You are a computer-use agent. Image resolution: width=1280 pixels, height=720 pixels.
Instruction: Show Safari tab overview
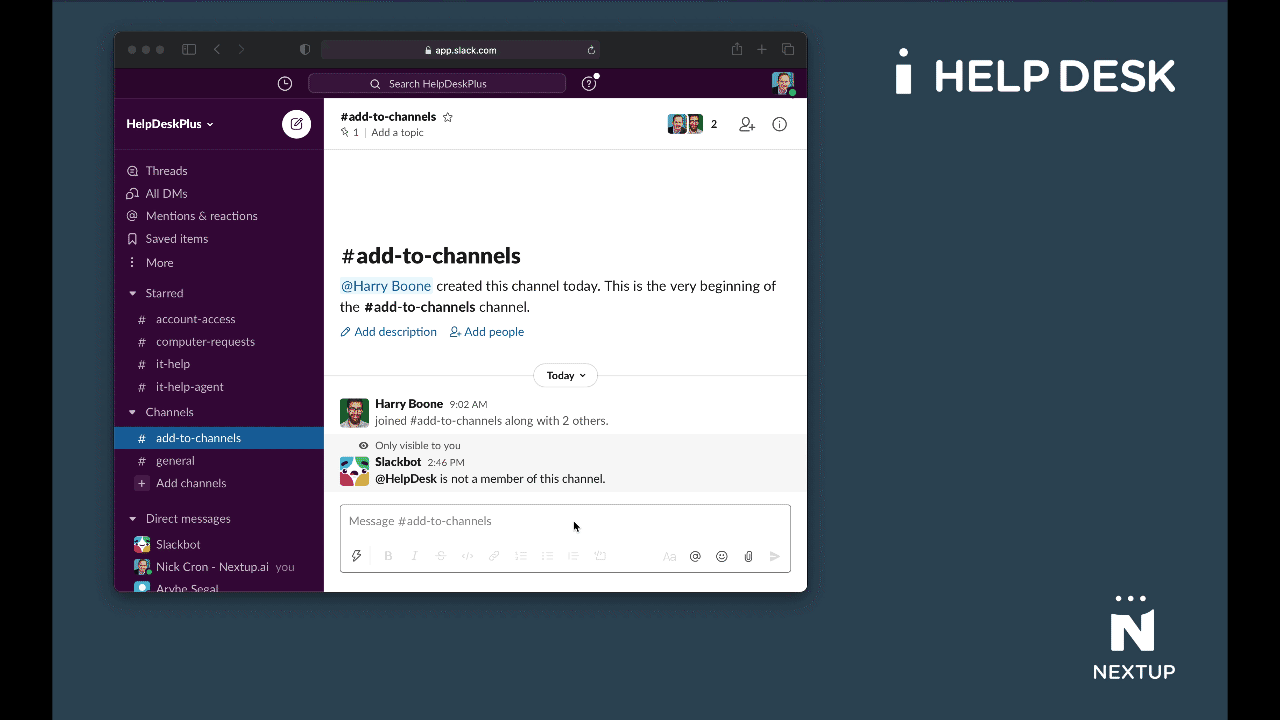click(x=788, y=50)
